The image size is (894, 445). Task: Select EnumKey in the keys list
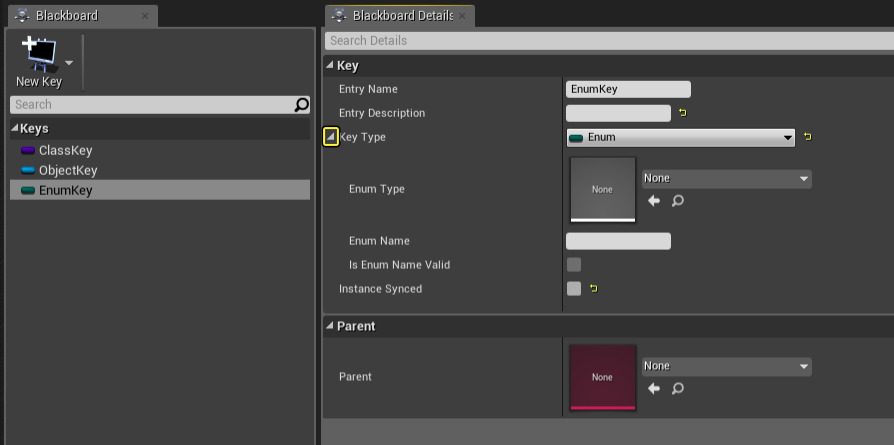[x=65, y=190]
